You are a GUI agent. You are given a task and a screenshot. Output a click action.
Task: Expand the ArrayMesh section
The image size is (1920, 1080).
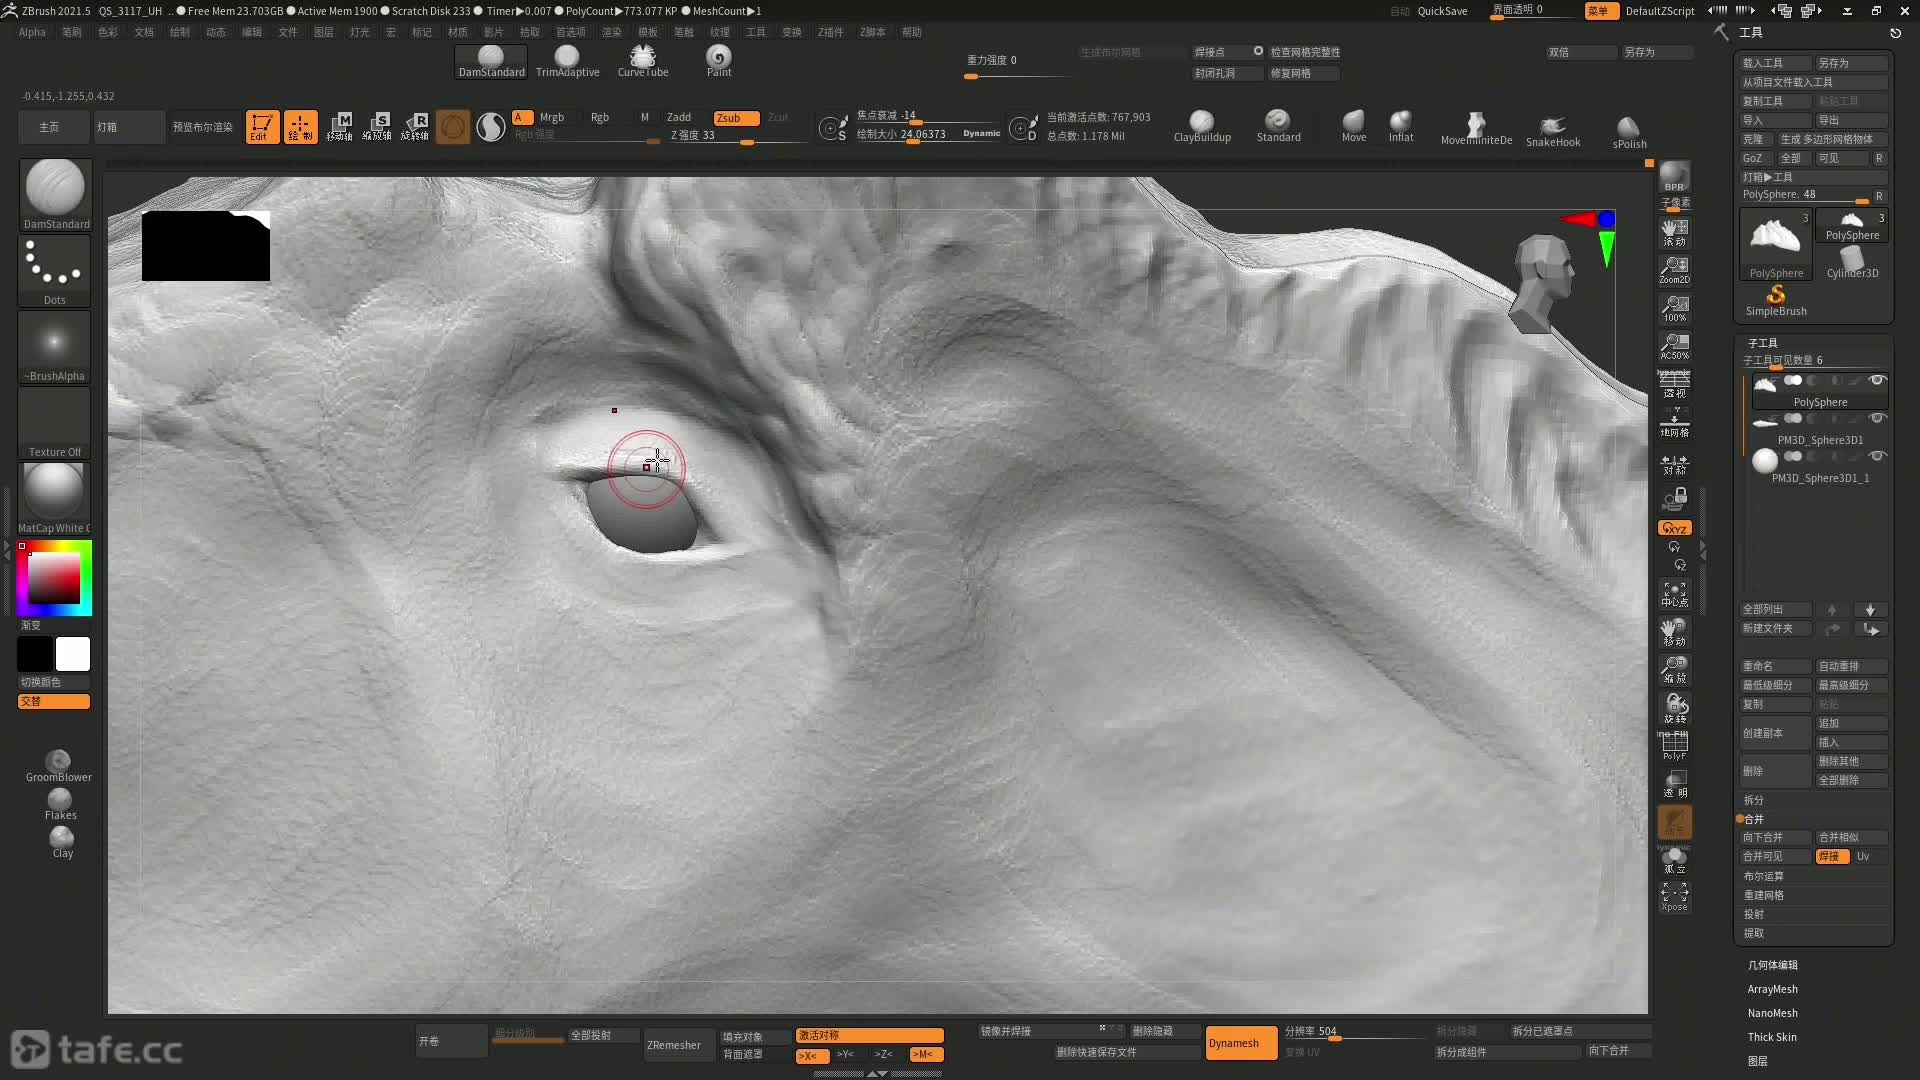(x=1772, y=989)
